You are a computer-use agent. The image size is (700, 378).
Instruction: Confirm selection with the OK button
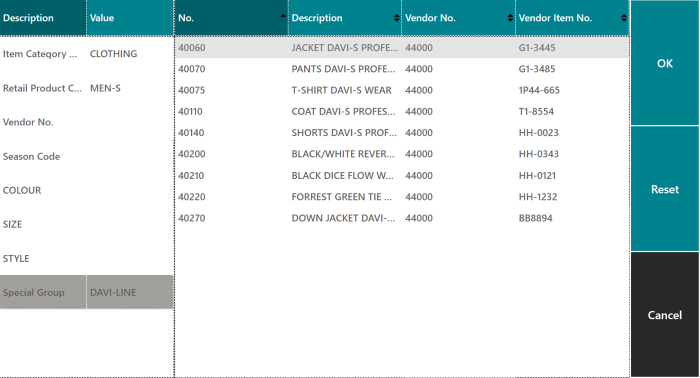[x=665, y=63]
